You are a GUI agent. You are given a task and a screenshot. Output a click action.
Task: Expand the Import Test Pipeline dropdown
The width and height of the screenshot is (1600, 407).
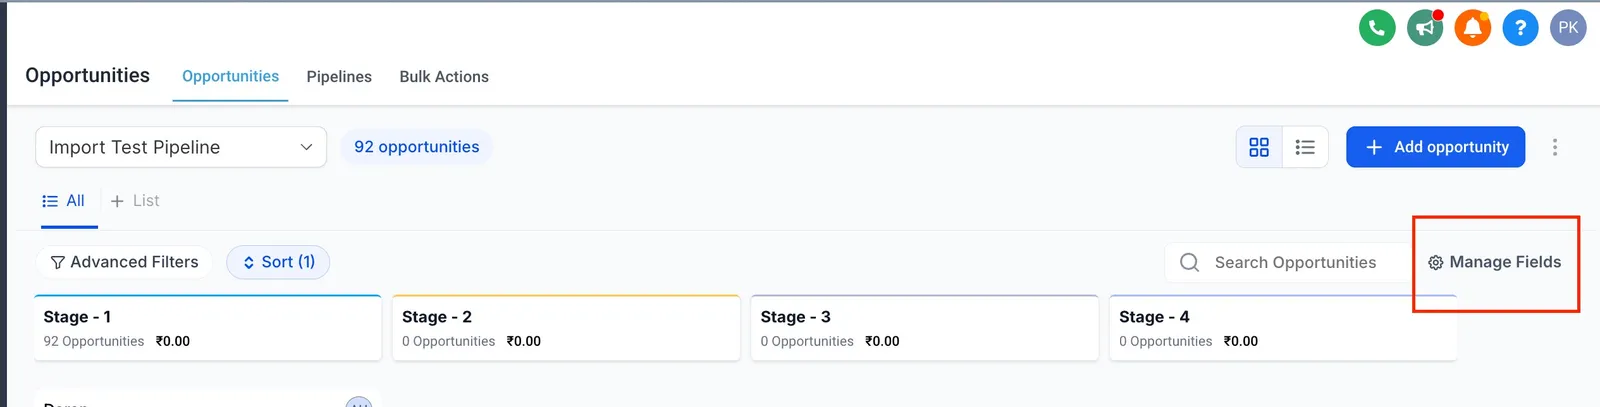[x=181, y=147]
